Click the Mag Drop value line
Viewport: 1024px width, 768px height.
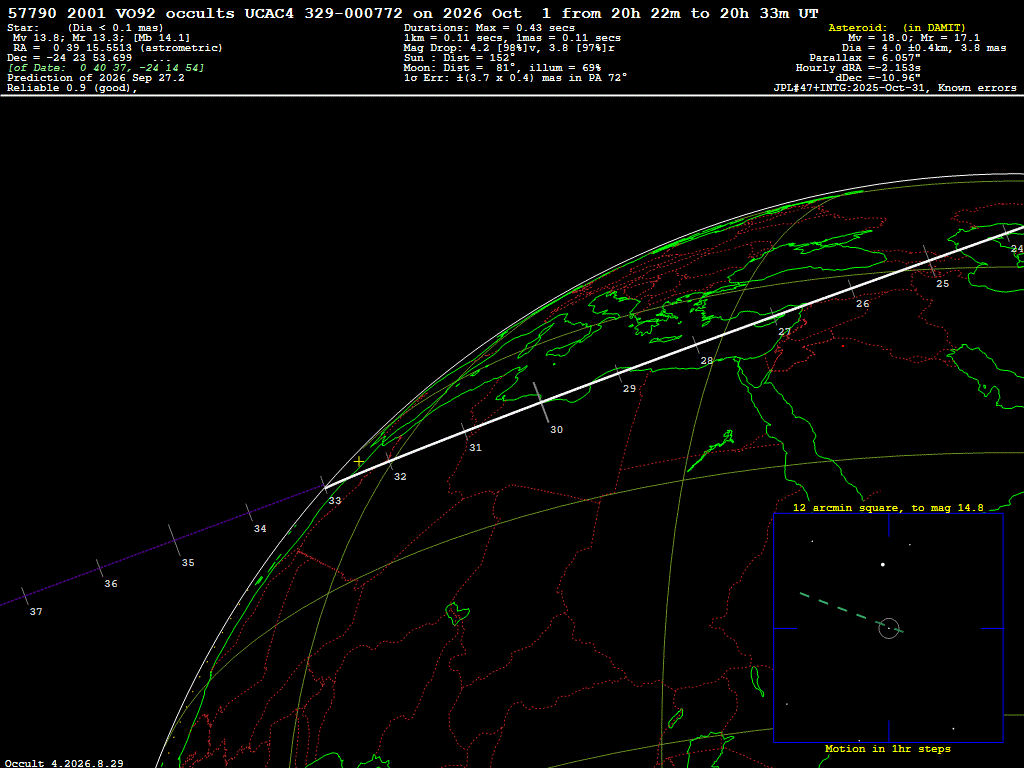(509, 48)
